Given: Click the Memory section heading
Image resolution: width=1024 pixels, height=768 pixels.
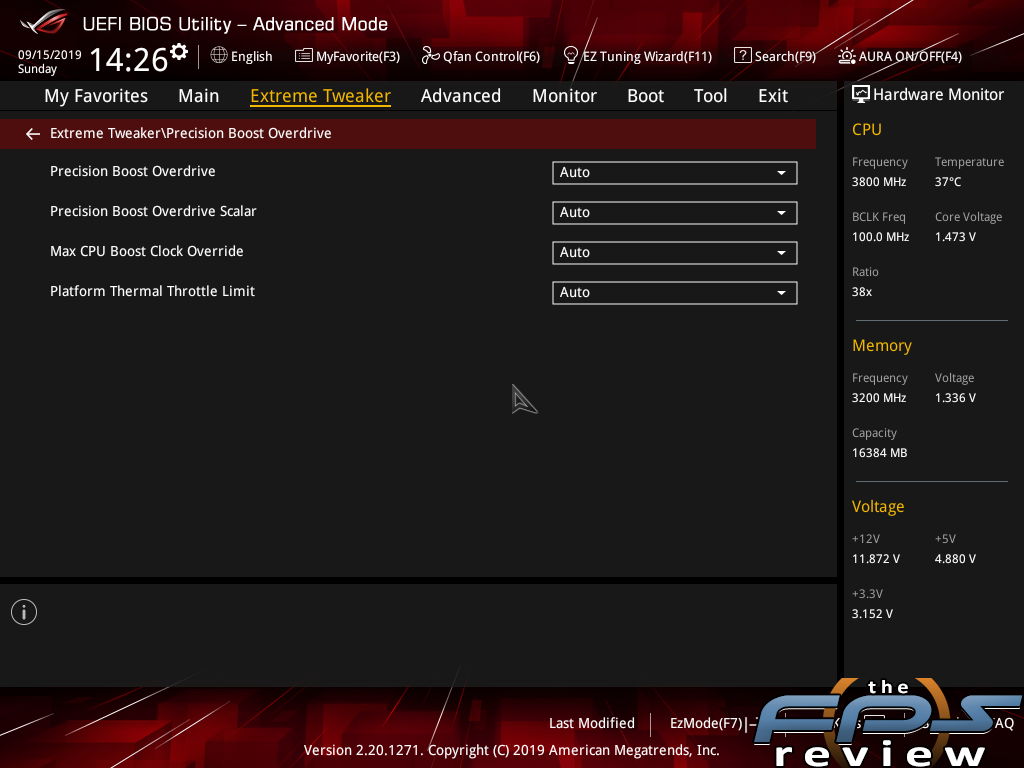Looking at the screenshot, I should (x=882, y=345).
